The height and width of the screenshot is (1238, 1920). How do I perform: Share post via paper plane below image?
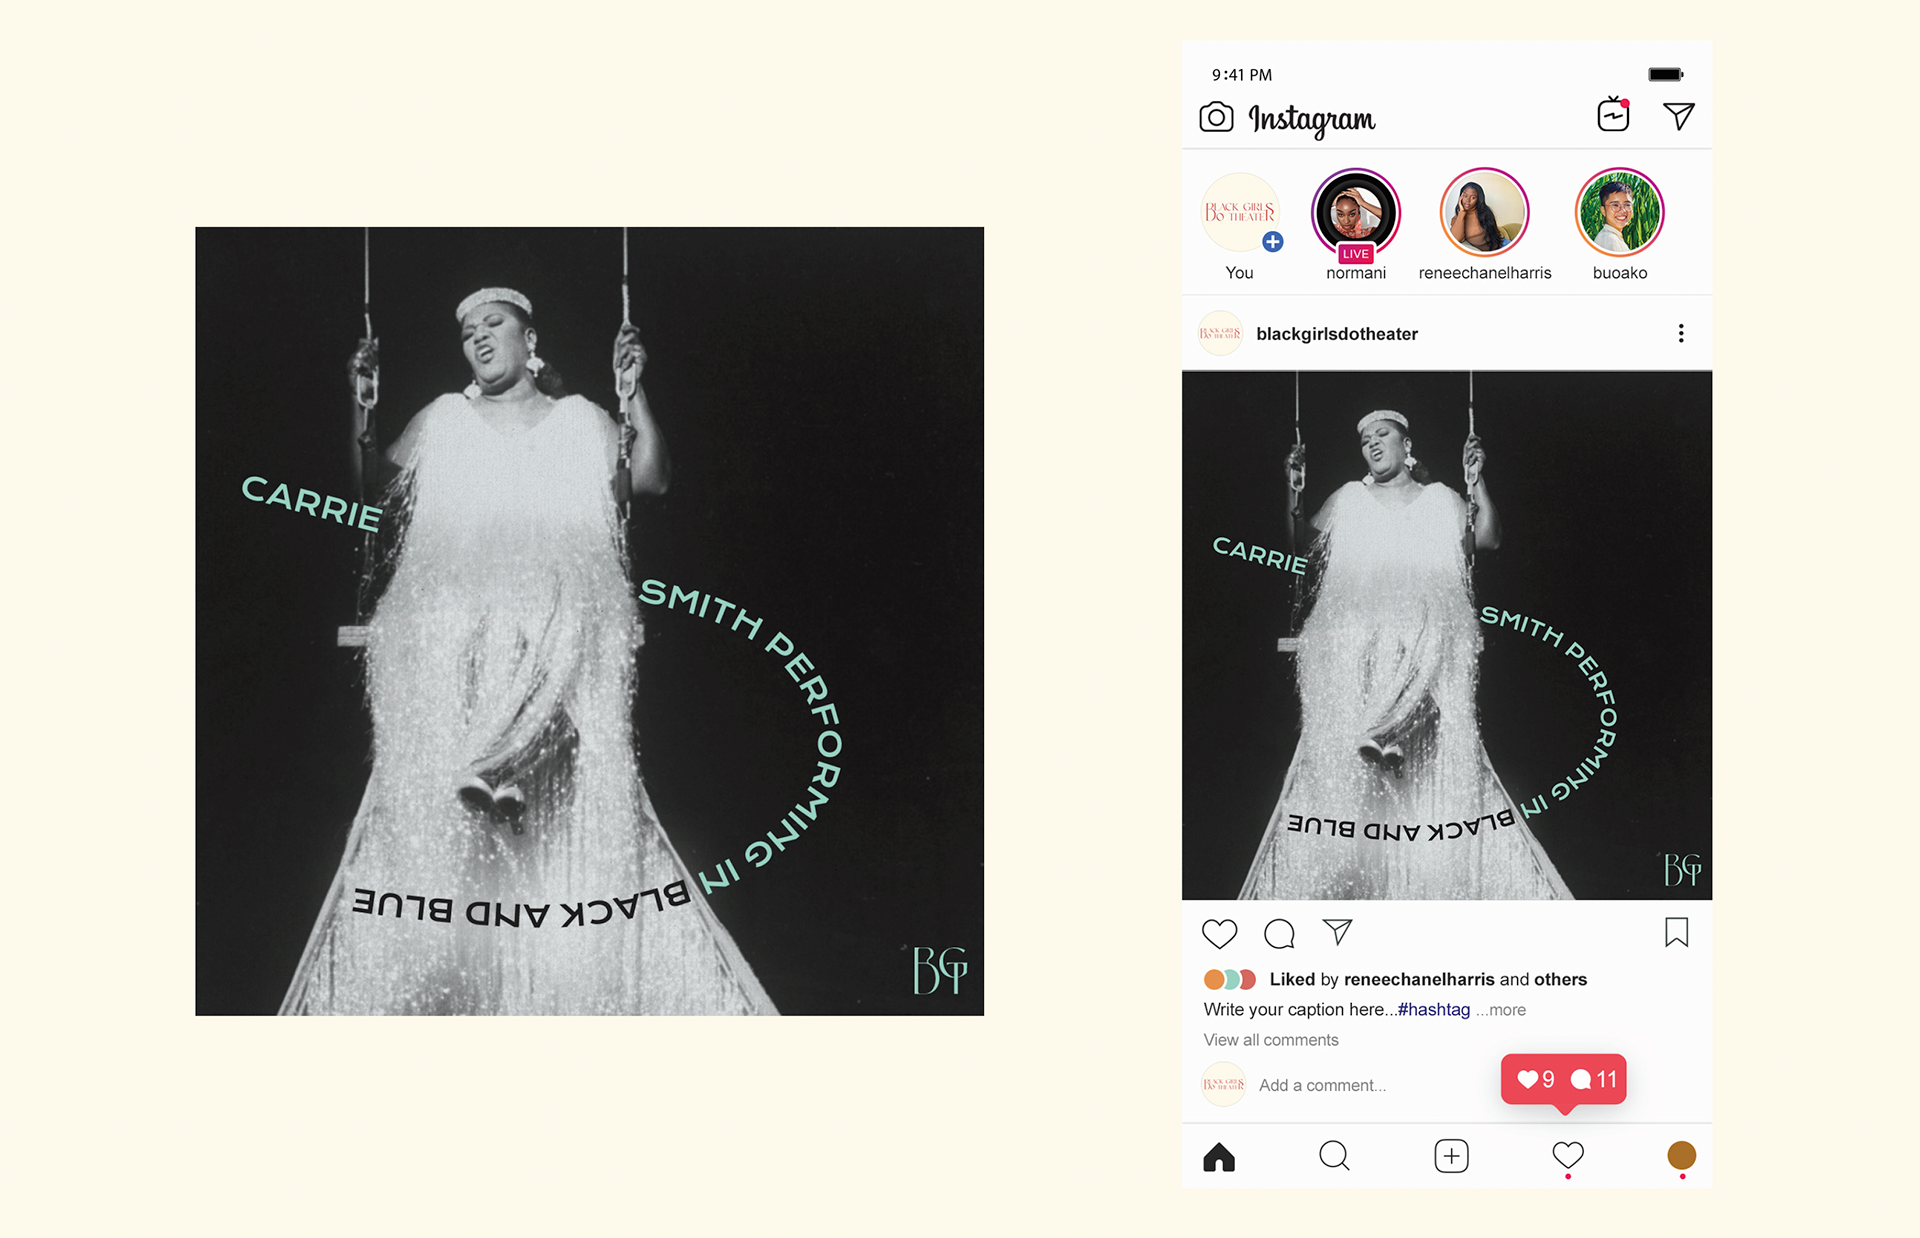coord(1337,932)
